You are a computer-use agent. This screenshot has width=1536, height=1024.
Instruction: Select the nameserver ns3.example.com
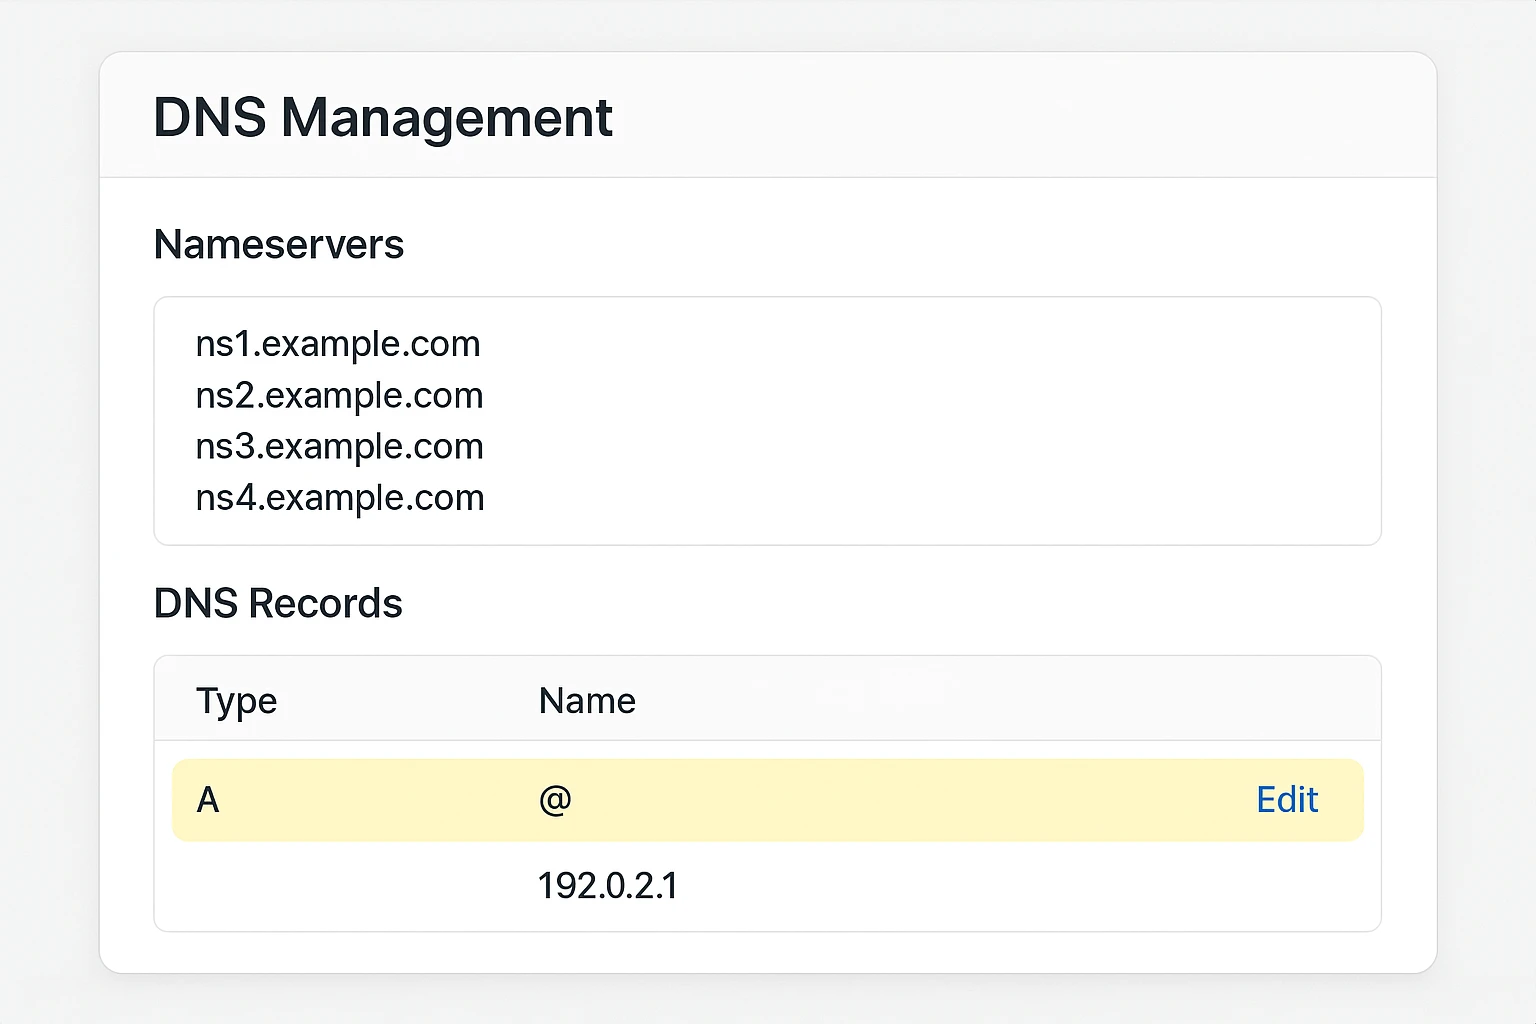point(339,447)
